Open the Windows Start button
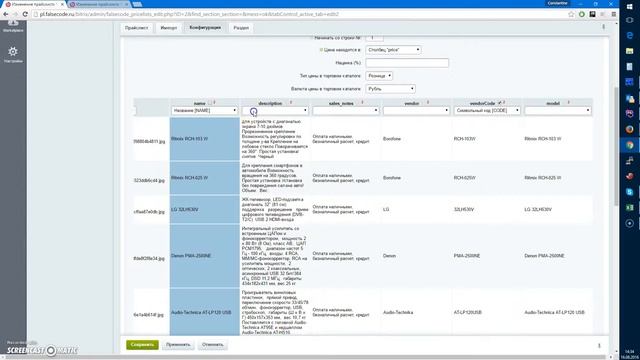Image resolution: width=640 pixels, height=360 pixels. 629,7
